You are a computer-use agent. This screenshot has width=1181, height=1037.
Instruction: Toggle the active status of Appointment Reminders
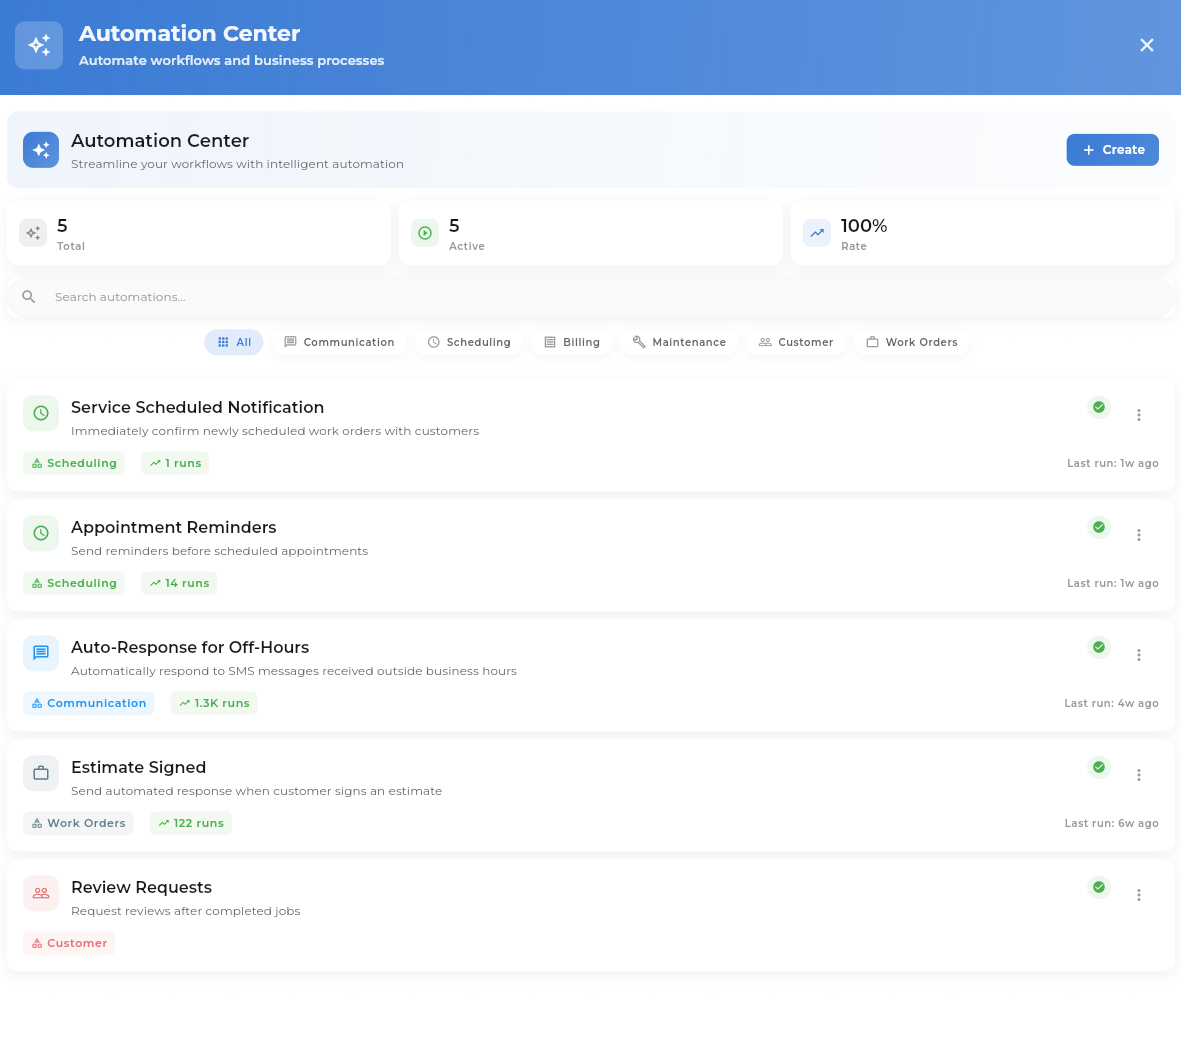pyautogui.click(x=1098, y=527)
